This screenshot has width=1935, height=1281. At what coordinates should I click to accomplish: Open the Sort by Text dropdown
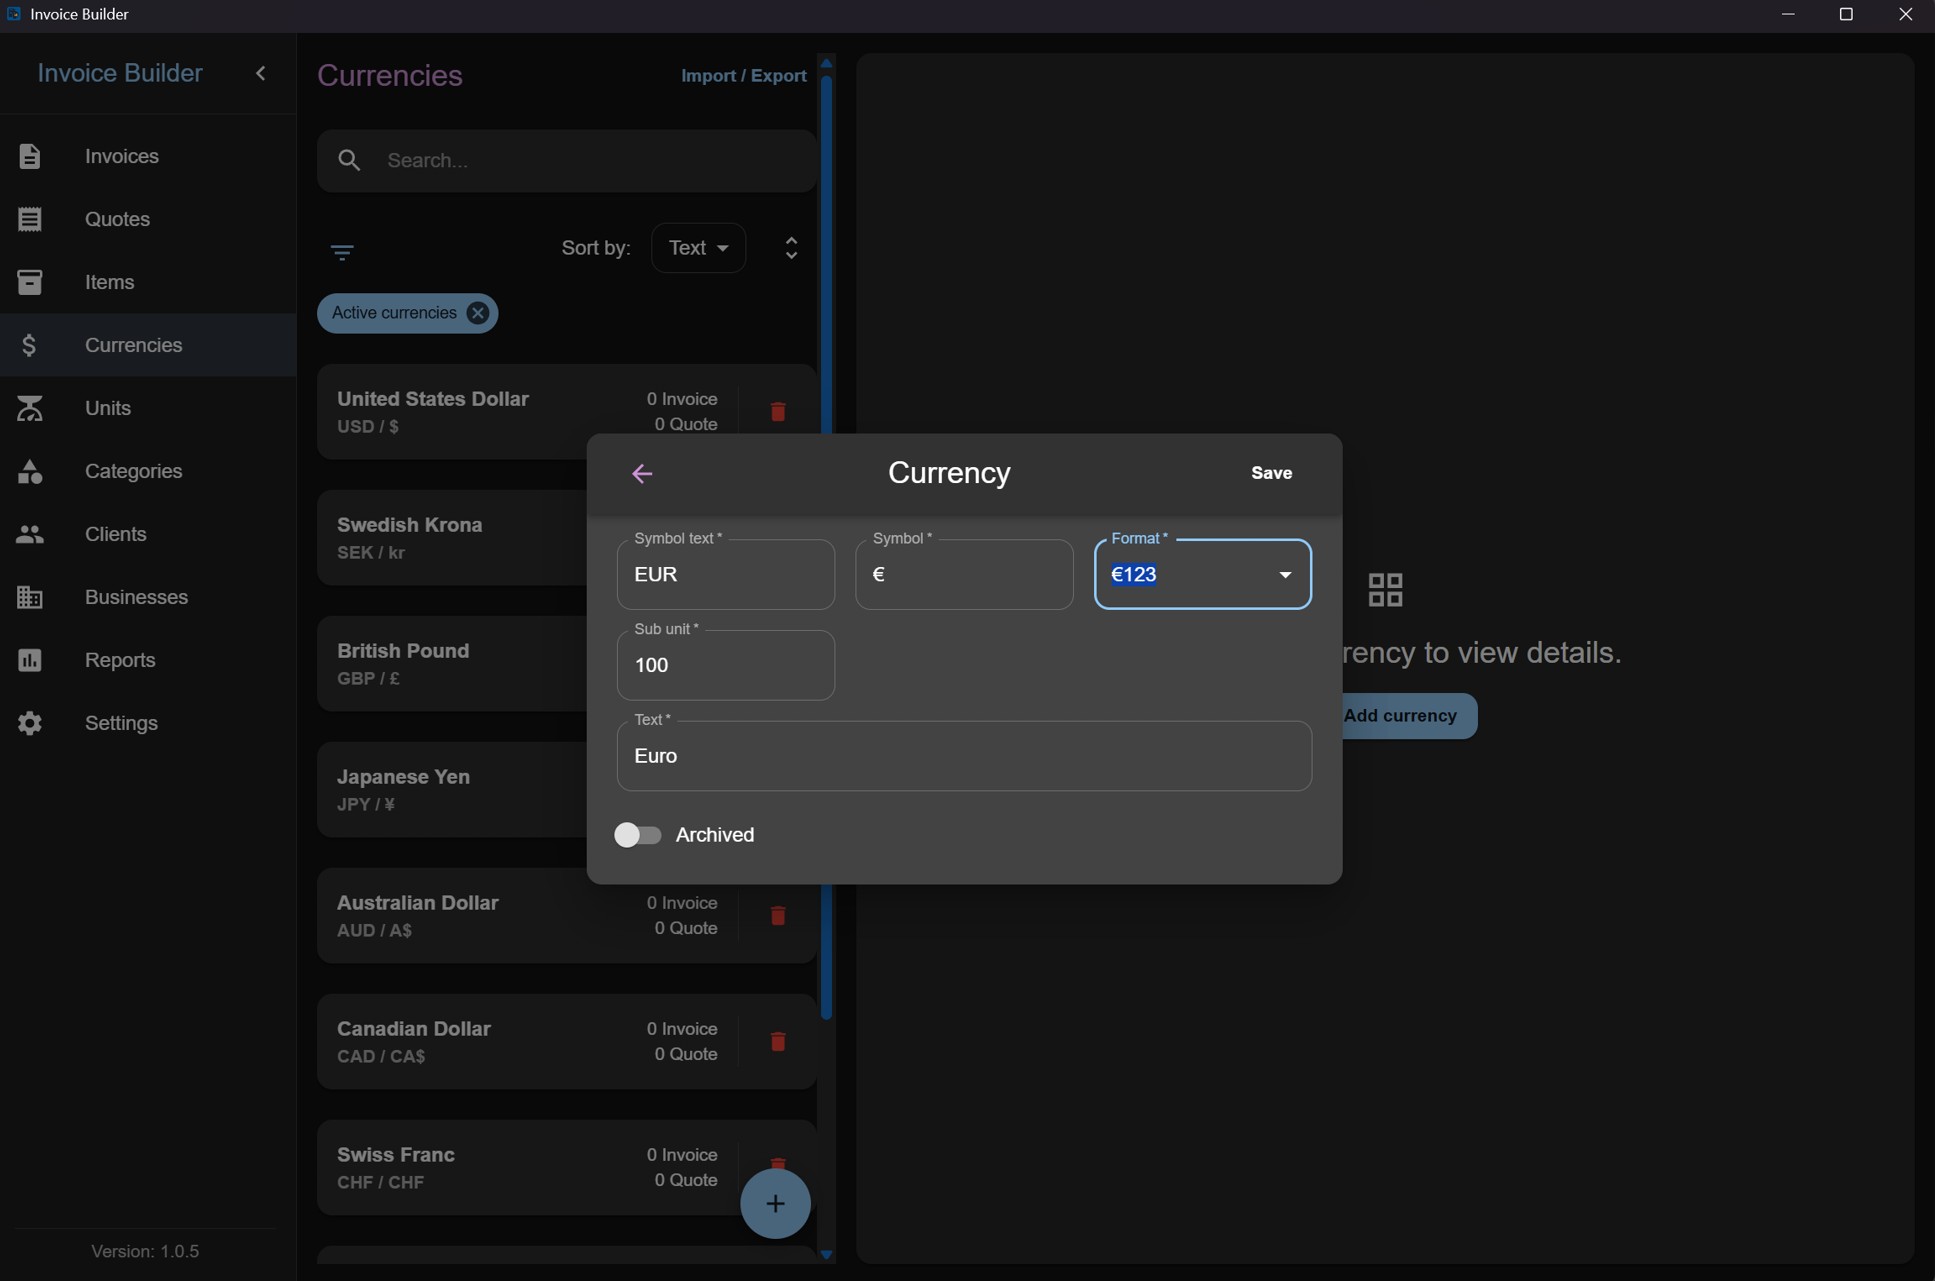click(x=698, y=248)
